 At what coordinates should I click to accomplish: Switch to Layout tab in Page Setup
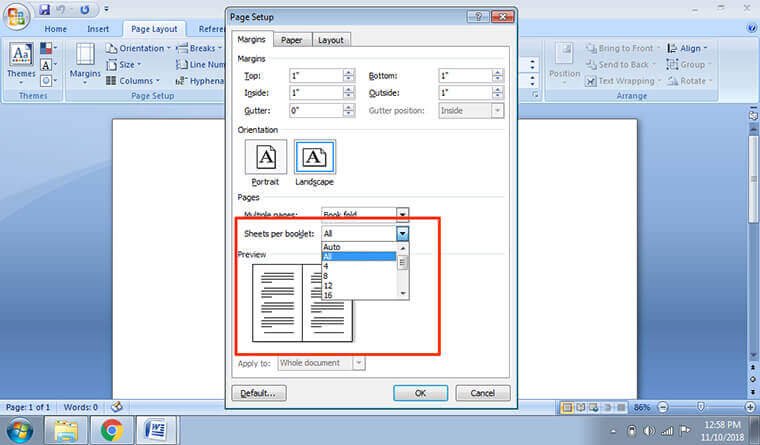(331, 40)
